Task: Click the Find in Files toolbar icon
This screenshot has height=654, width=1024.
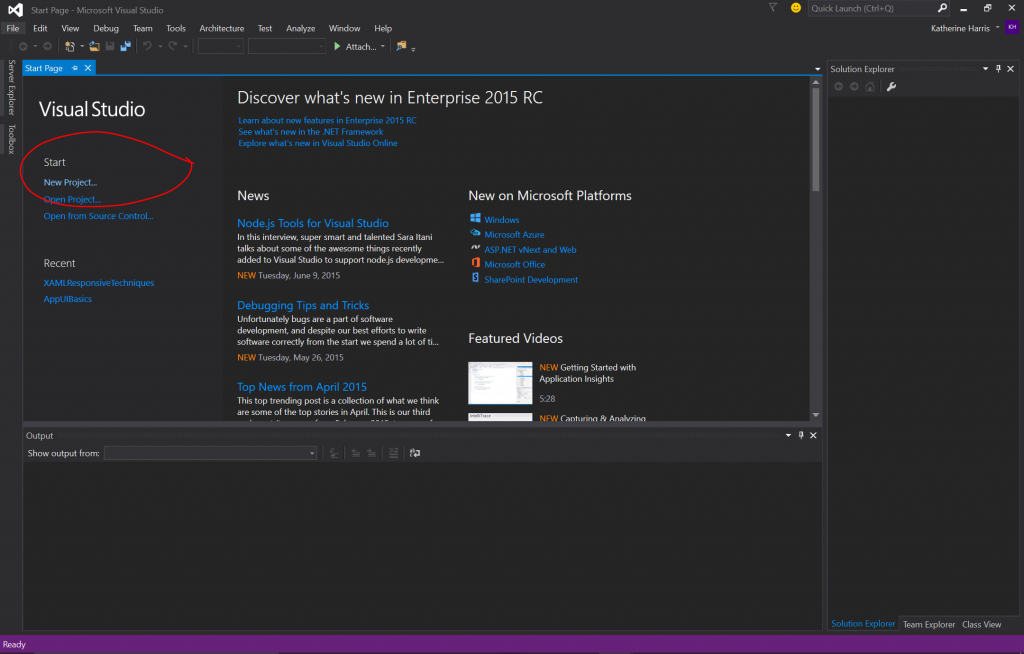Action: 402,46
